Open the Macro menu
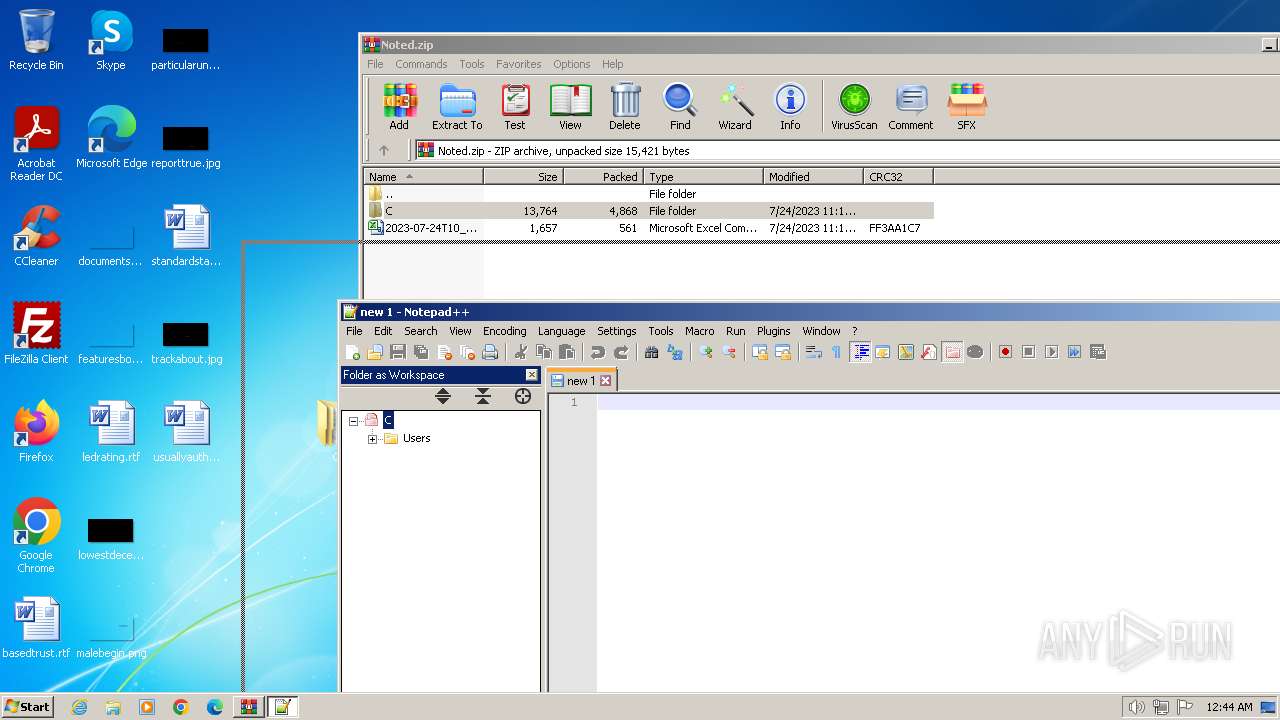This screenshot has height=720, width=1280. pos(699,331)
